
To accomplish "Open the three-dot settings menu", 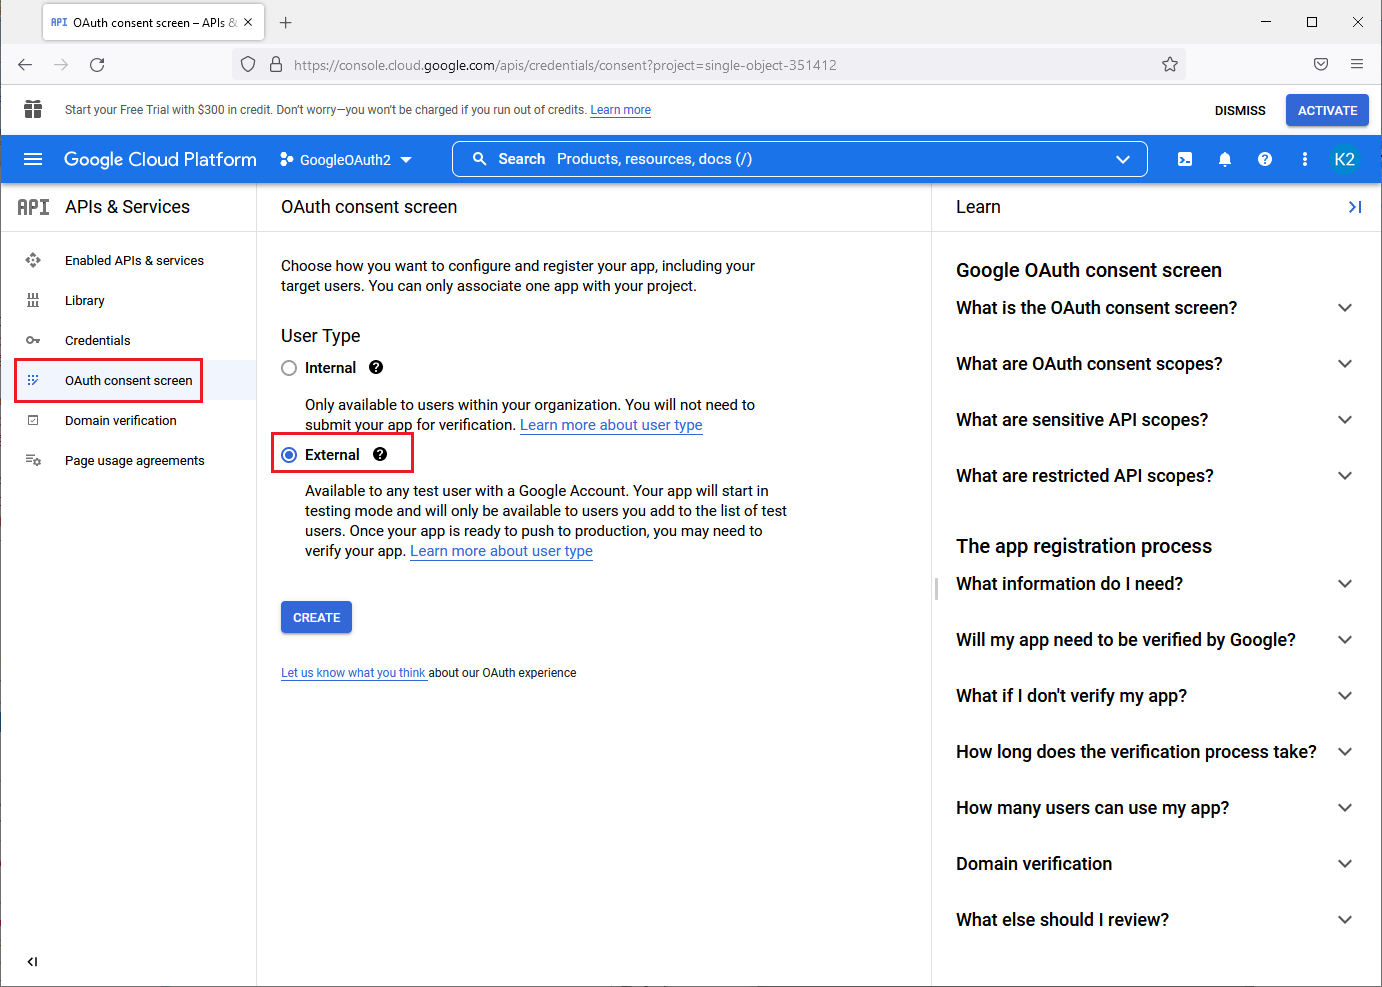I will (1305, 159).
